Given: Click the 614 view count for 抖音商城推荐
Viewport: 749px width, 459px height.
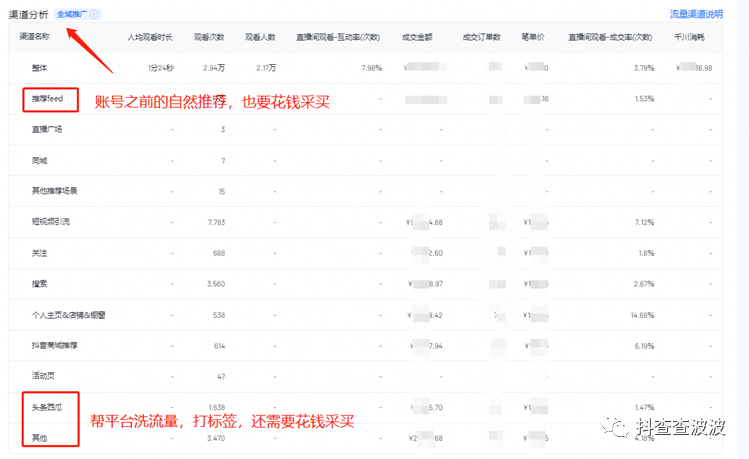Looking at the screenshot, I should pyautogui.click(x=219, y=346).
